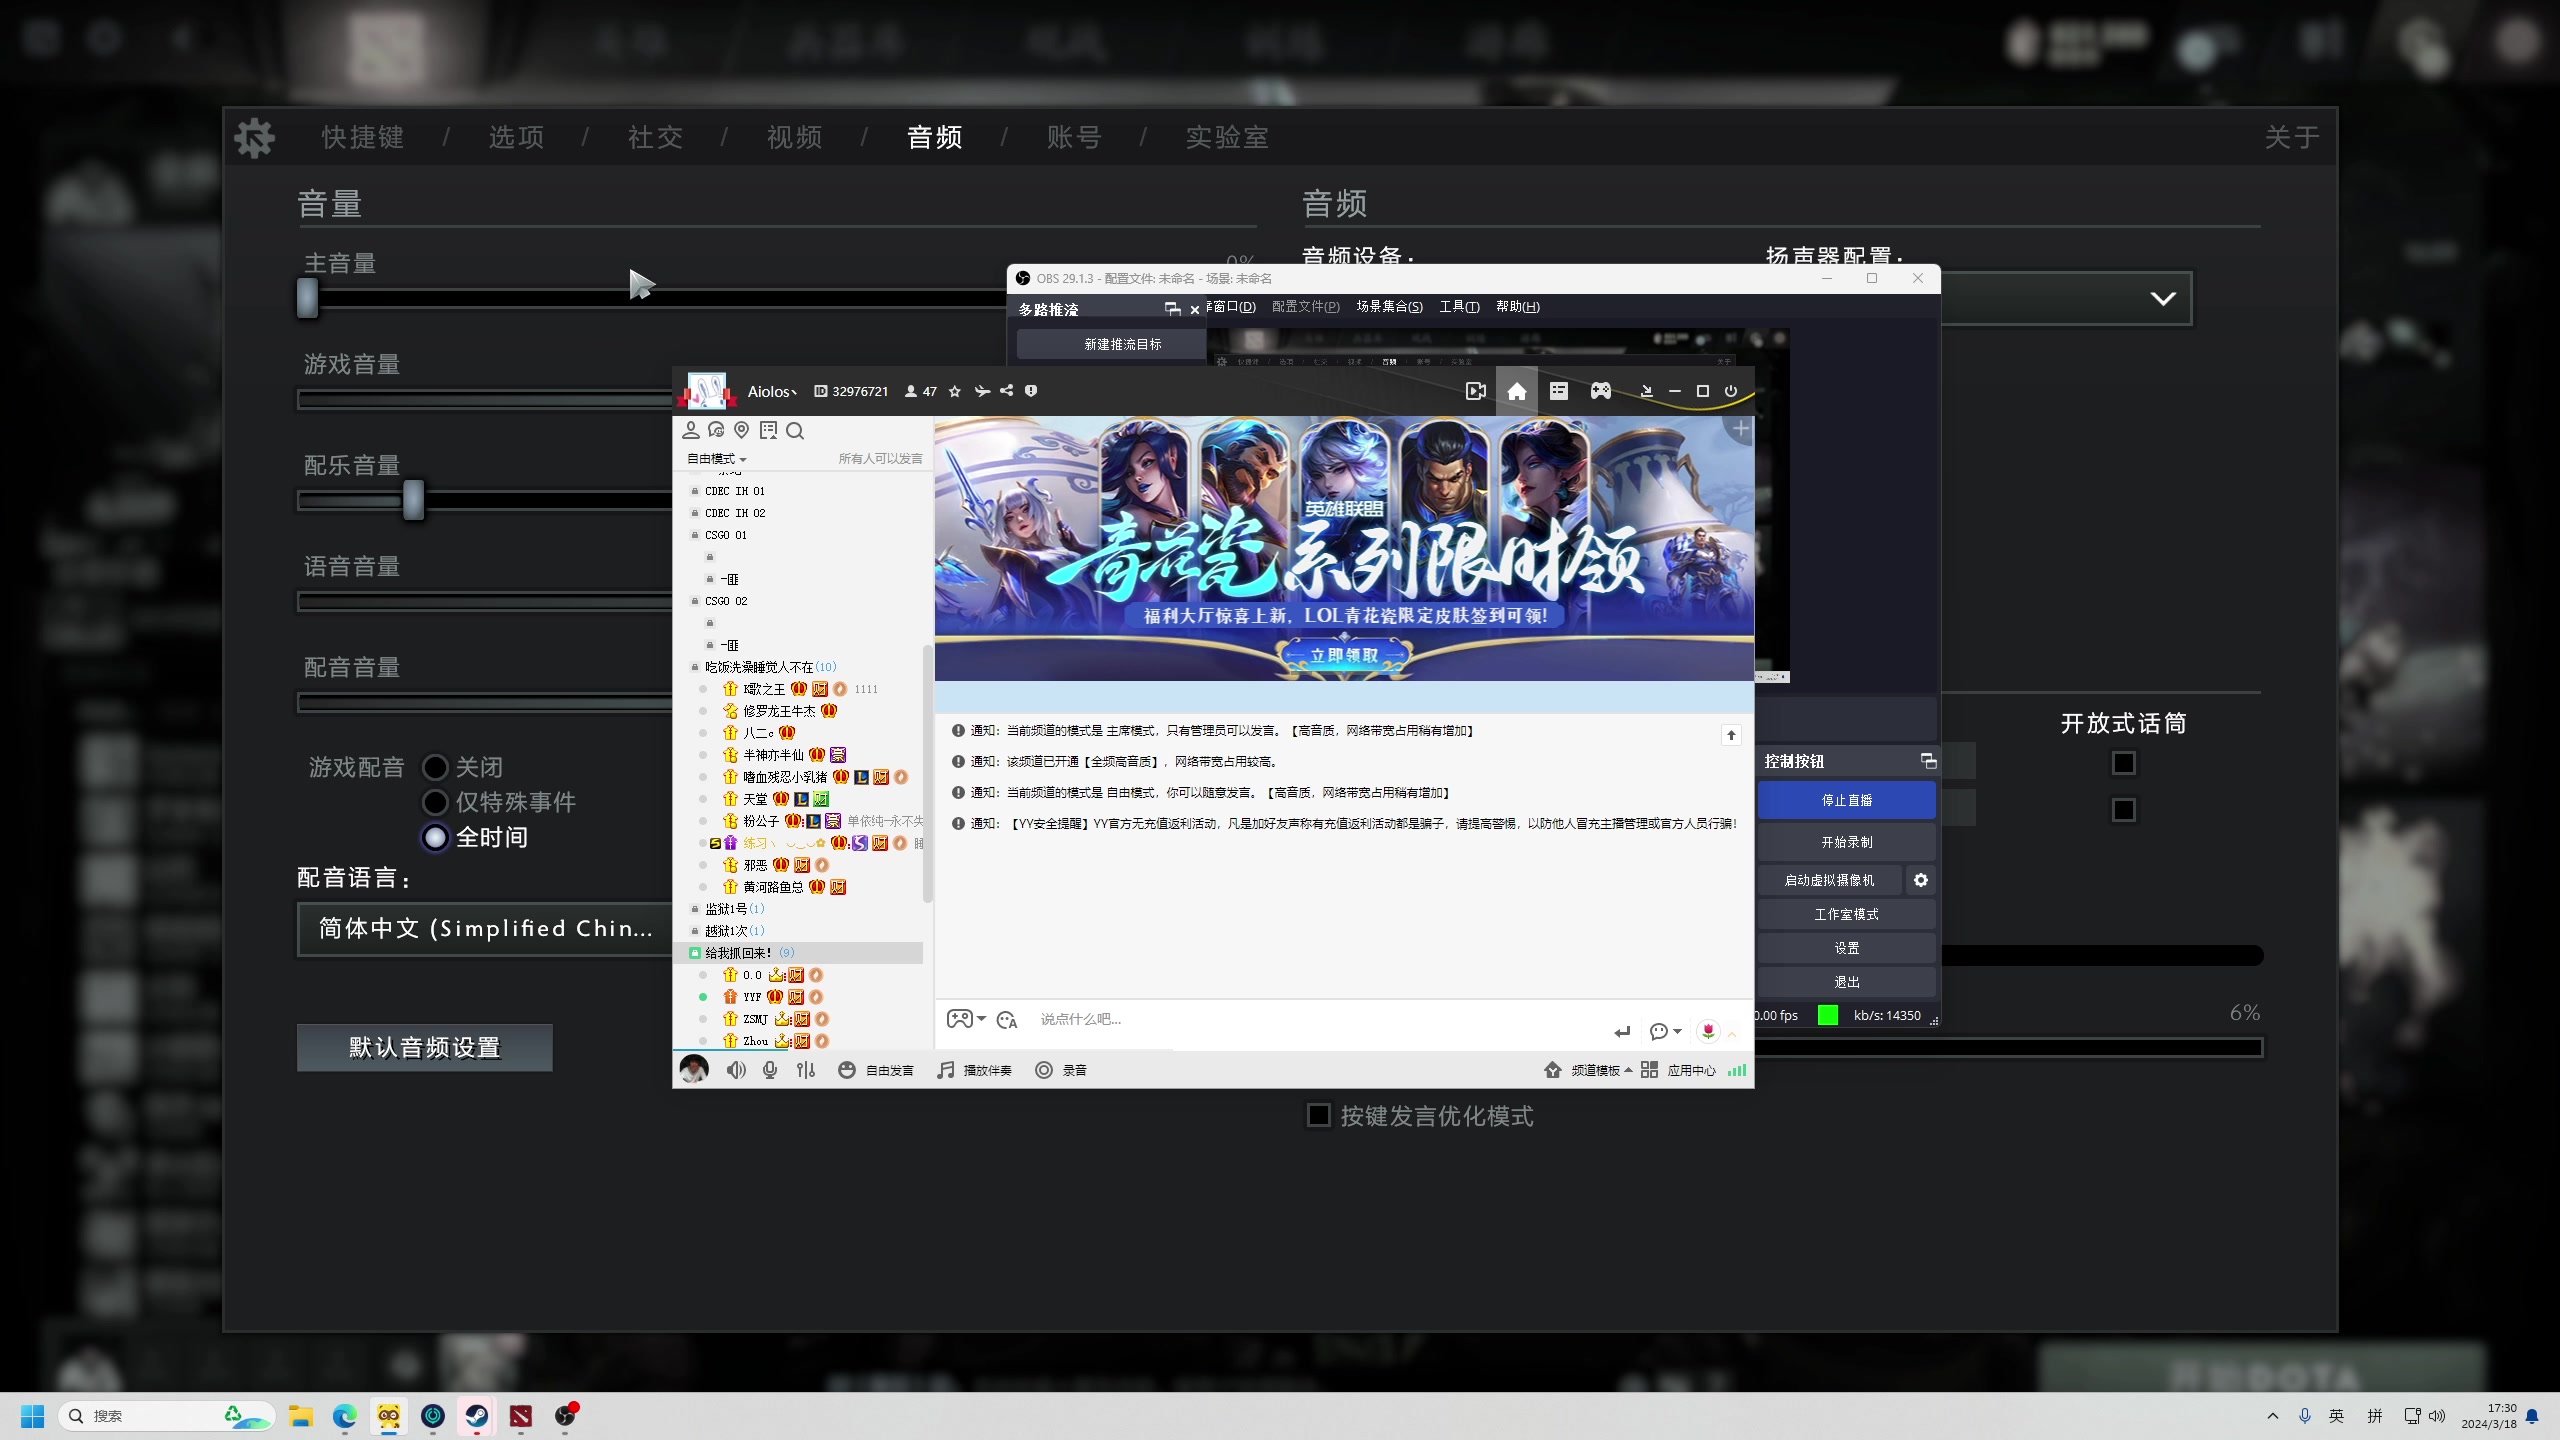Expand the 频道模板 menu

click(1600, 1070)
